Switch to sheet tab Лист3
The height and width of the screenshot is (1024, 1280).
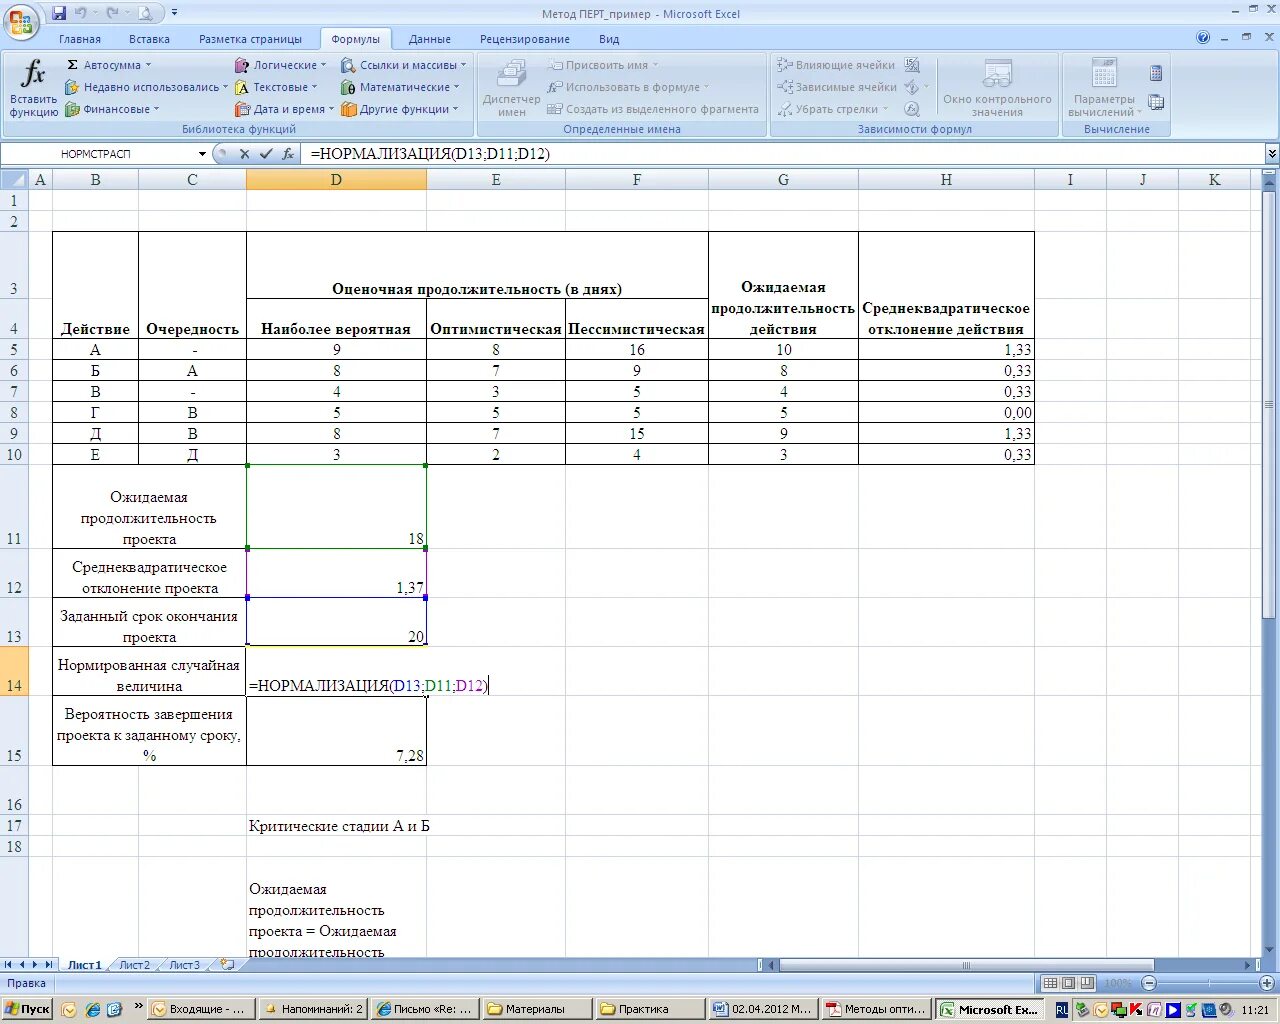point(184,965)
